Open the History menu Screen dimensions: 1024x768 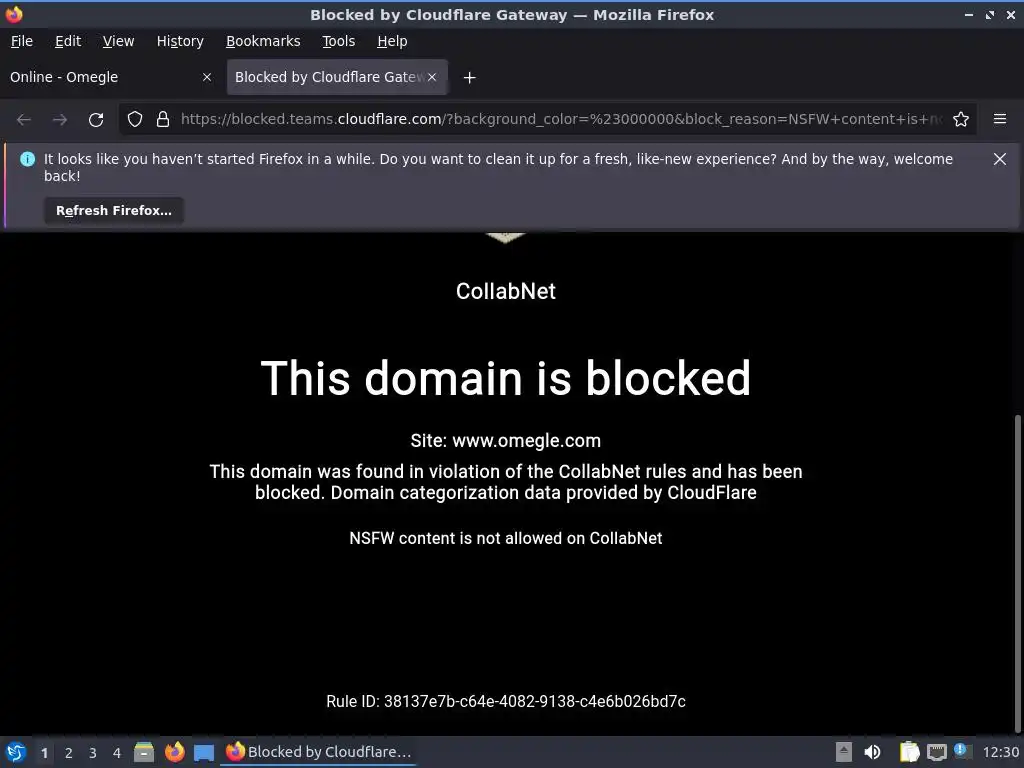tap(180, 41)
